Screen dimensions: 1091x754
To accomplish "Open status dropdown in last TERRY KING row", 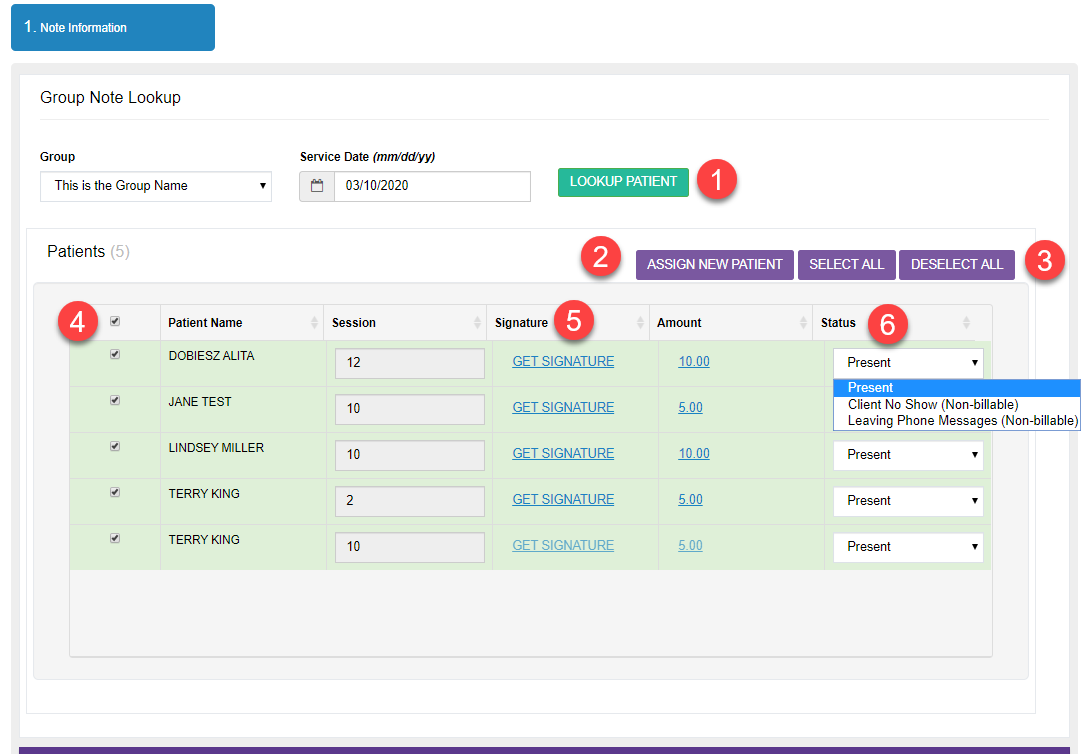I will [x=908, y=547].
